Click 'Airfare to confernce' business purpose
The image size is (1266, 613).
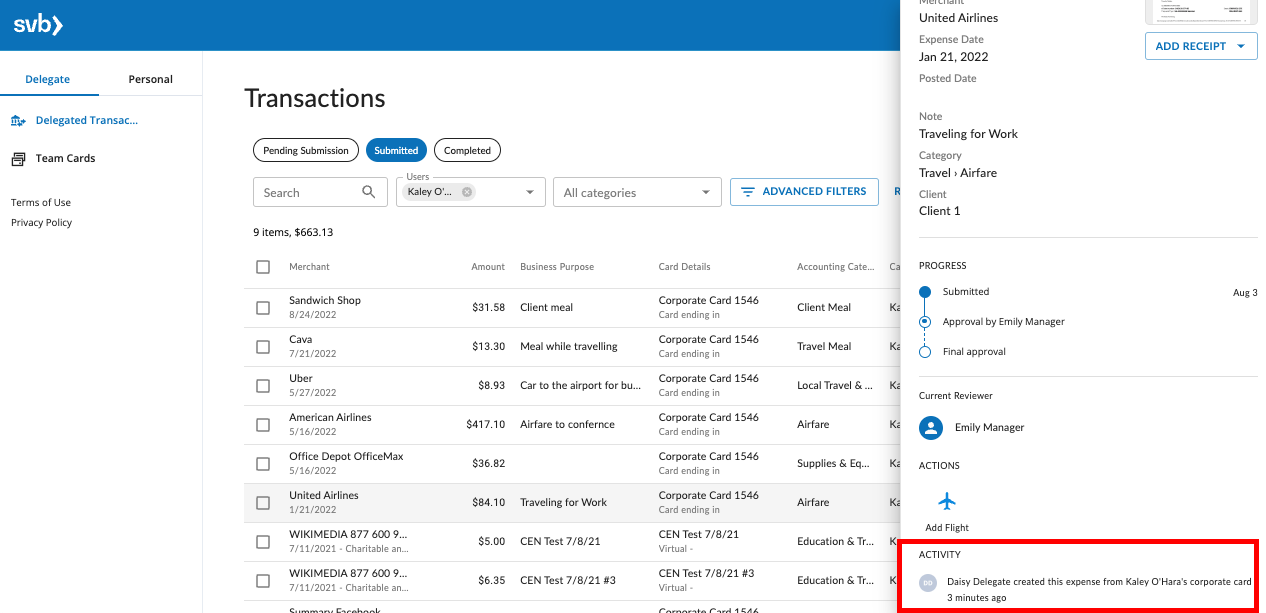[568, 425]
